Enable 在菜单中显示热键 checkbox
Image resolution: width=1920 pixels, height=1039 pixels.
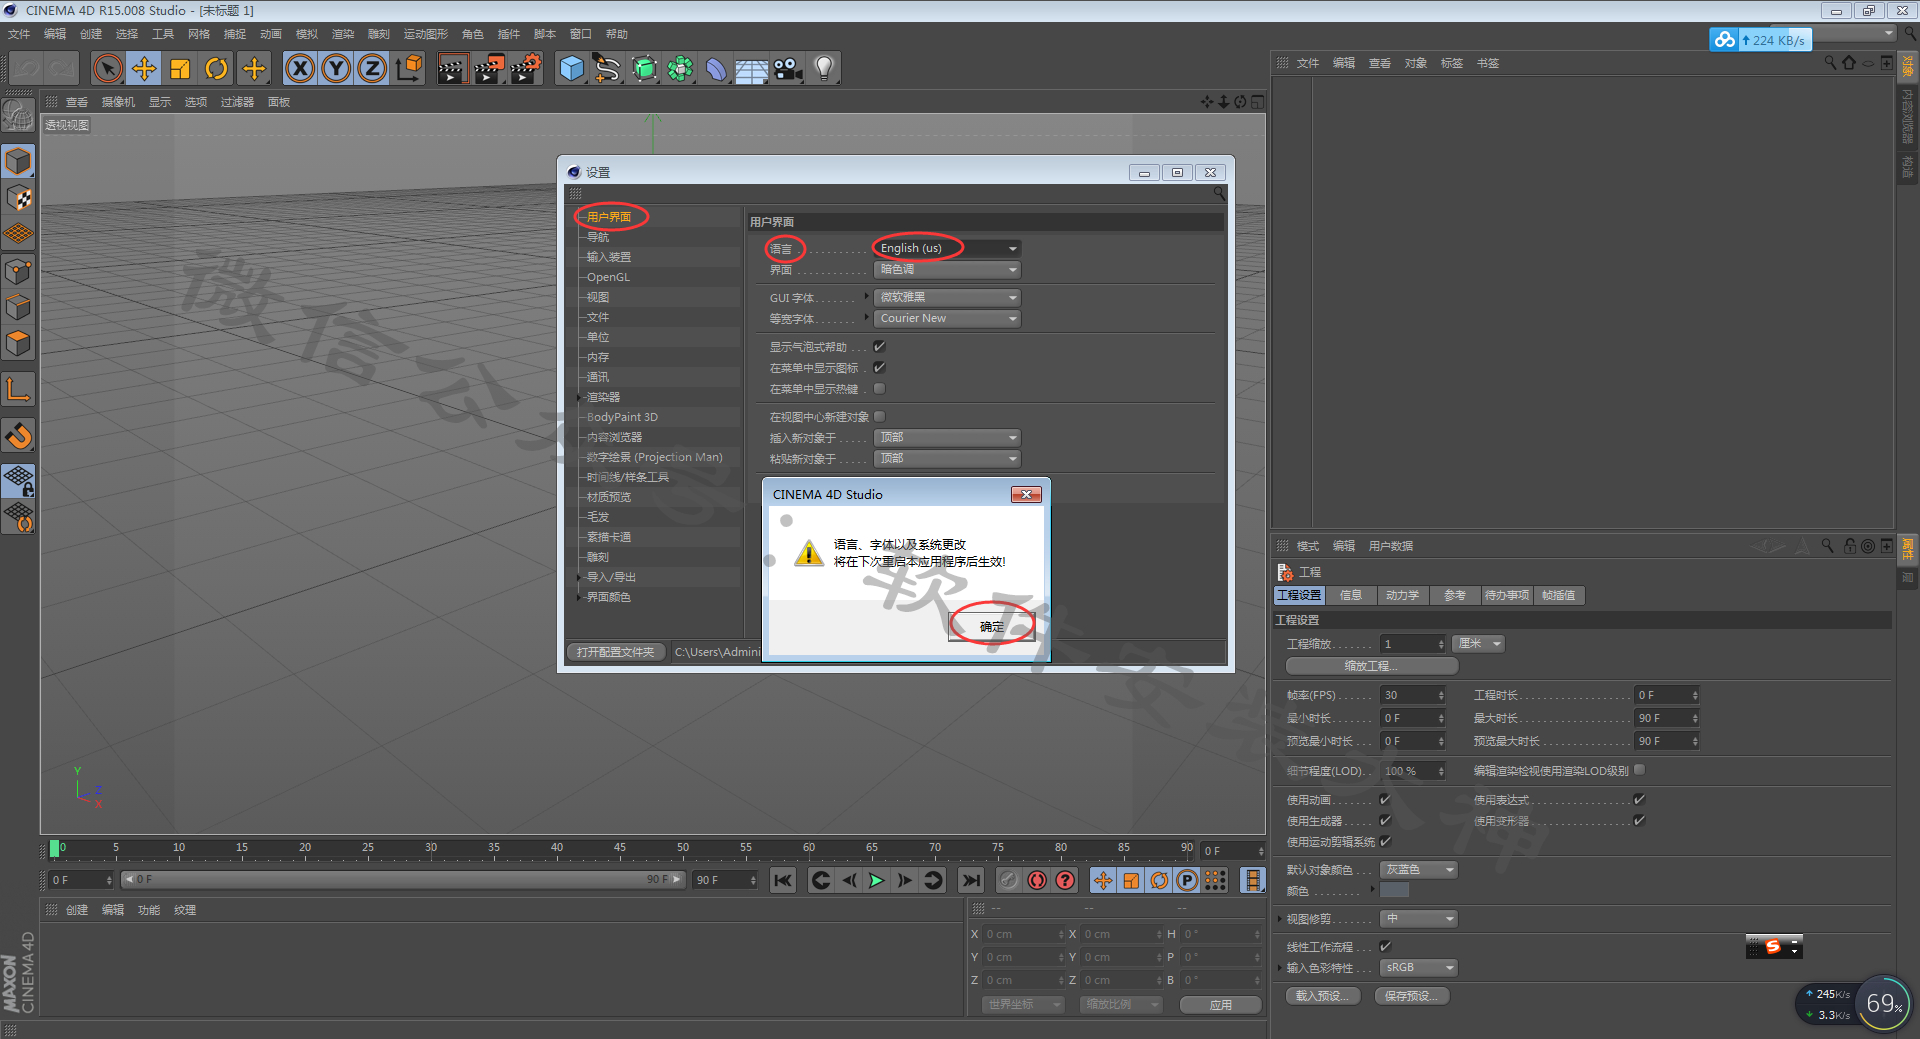coord(880,388)
